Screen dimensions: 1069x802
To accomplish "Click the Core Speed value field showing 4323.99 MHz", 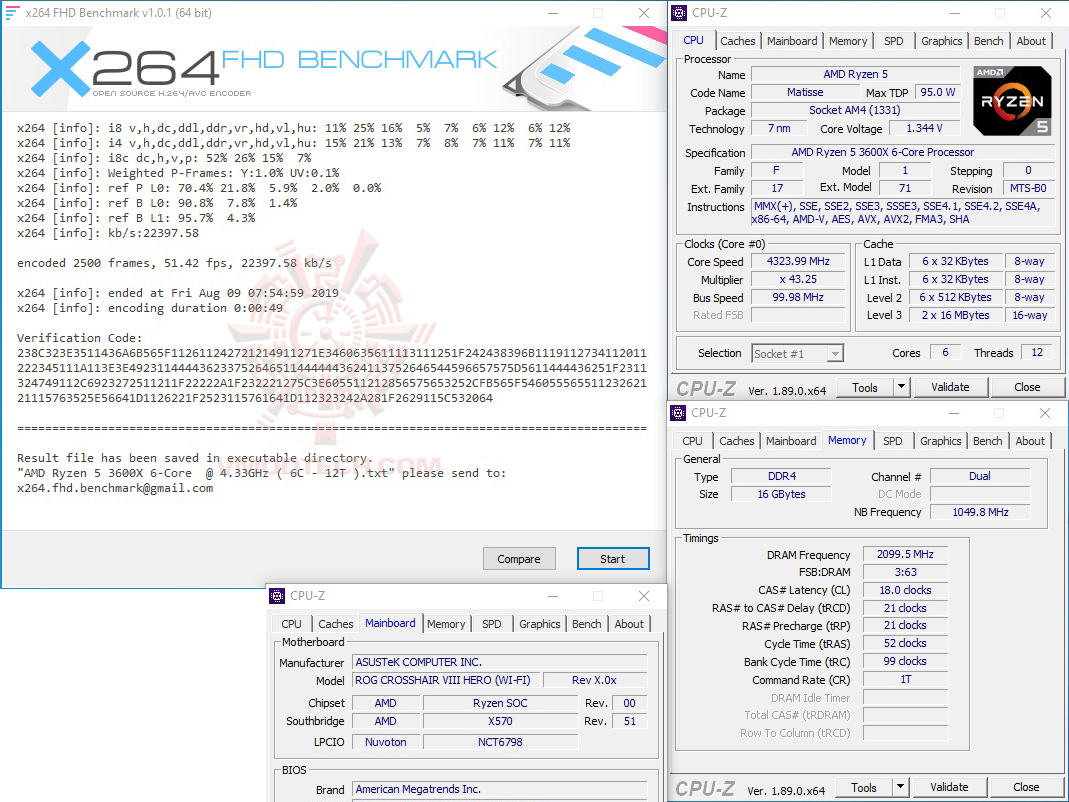I will click(798, 261).
